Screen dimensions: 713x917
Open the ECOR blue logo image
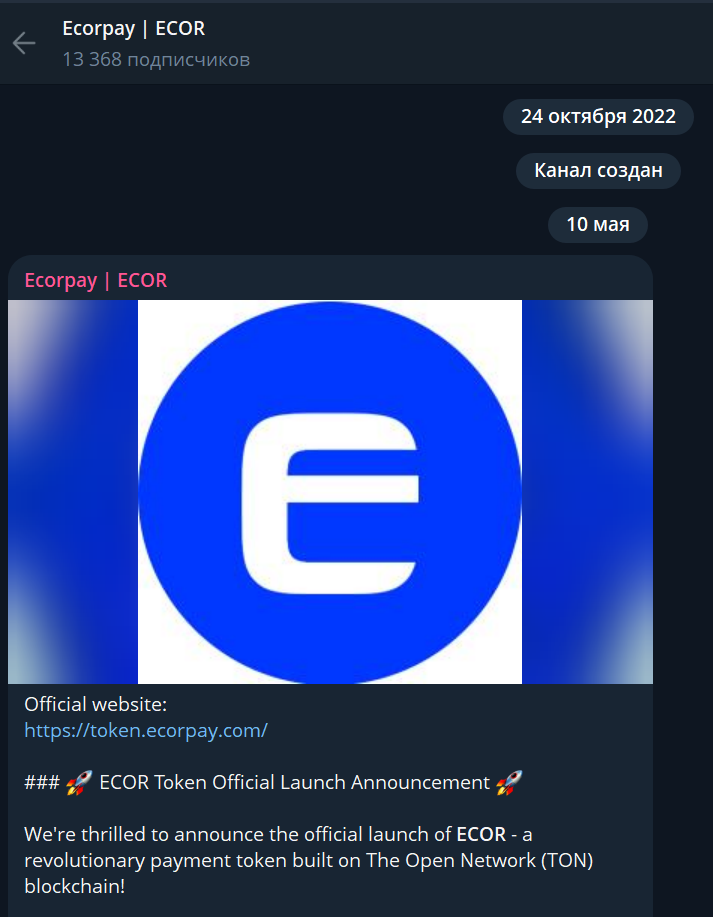pyautogui.click(x=330, y=492)
